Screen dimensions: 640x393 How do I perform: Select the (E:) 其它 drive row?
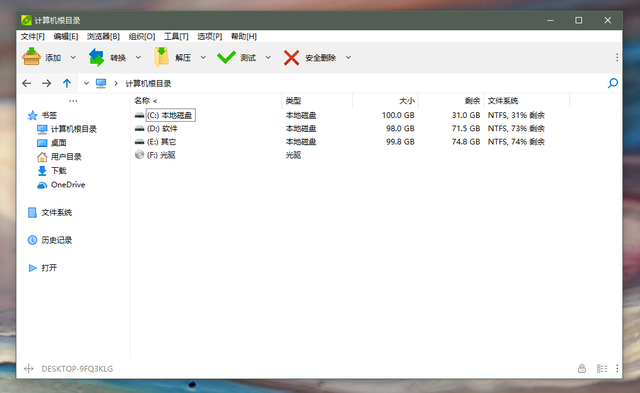click(x=351, y=142)
